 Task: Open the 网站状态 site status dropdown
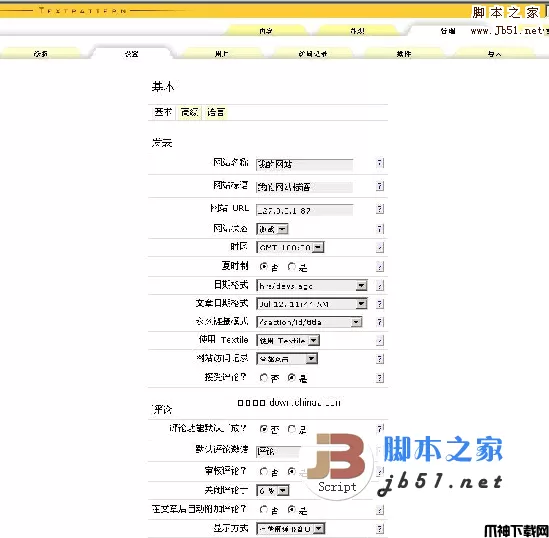coord(272,229)
